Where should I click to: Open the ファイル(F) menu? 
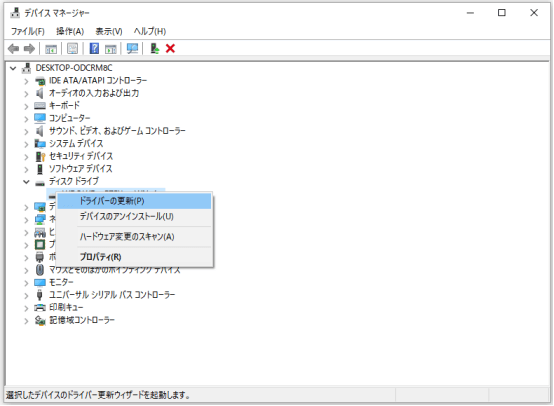(x=28, y=31)
